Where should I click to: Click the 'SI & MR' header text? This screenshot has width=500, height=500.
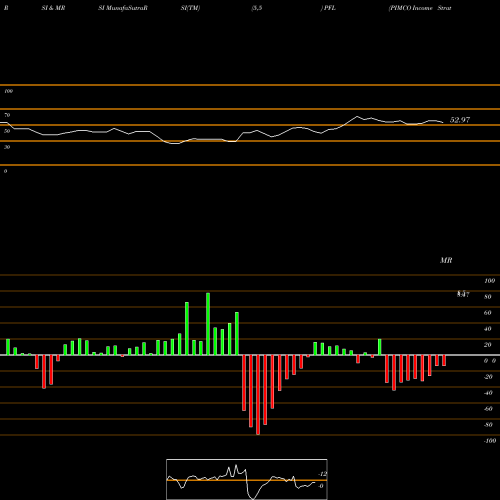[x=53, y=8]
